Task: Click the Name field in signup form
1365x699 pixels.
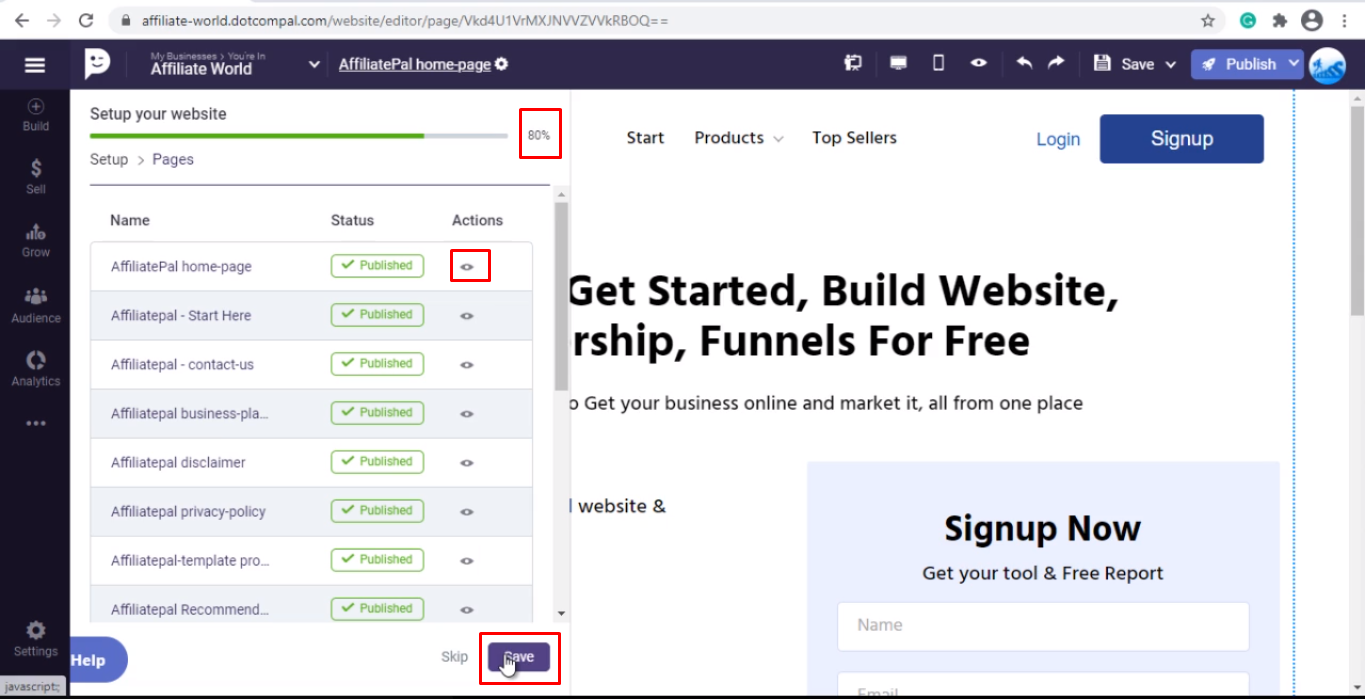Action: [1043, 626]
